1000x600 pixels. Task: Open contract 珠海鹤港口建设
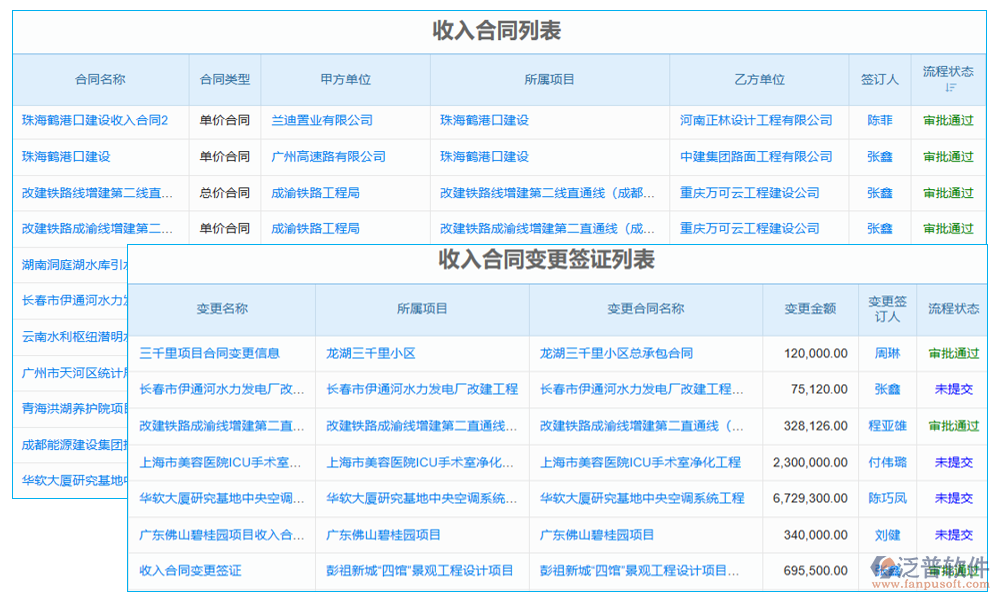[68, 156]
